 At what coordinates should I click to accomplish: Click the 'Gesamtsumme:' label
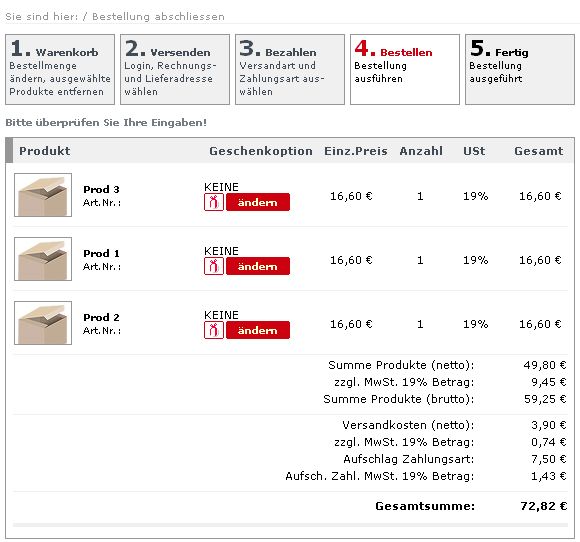coord(425,506)
